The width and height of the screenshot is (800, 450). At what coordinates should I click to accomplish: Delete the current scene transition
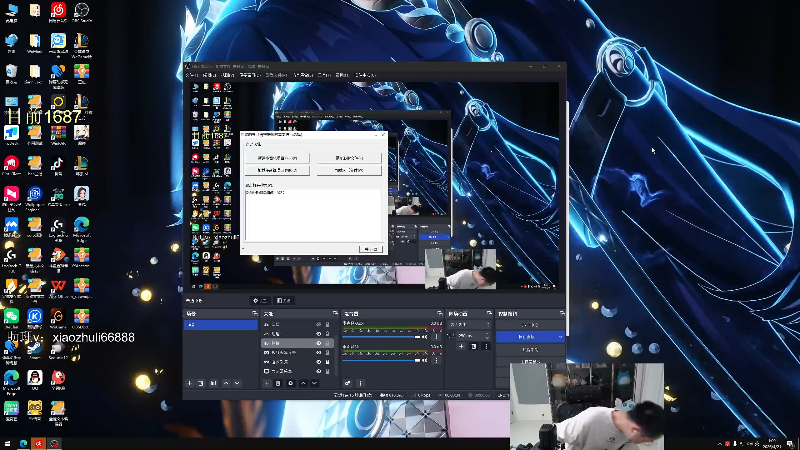coord(473,346)
